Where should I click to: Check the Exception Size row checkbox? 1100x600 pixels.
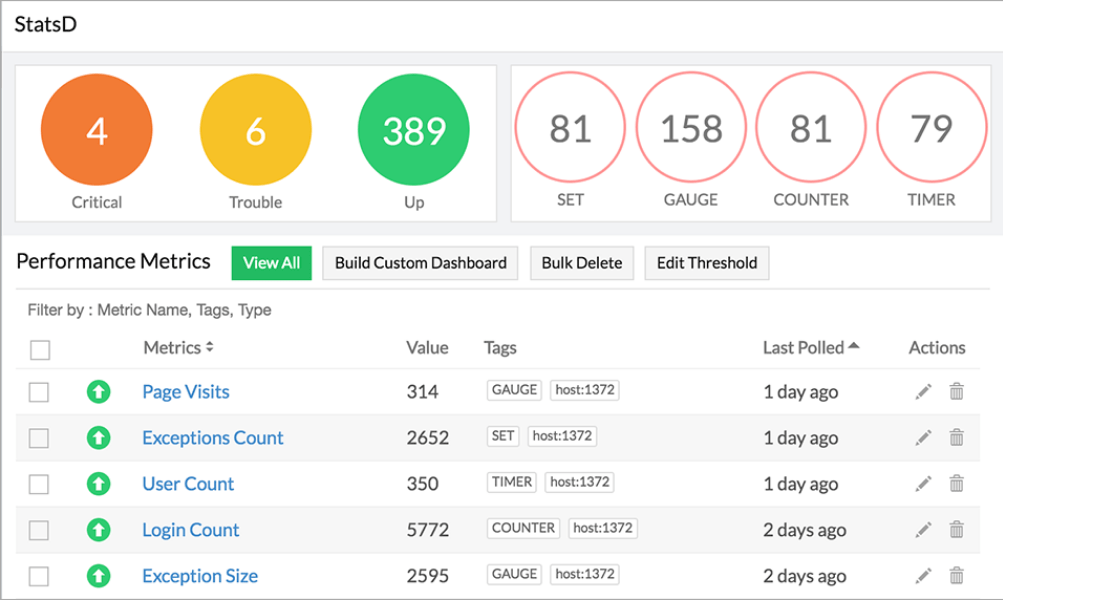pyautogui.click(x=39, y=577)
